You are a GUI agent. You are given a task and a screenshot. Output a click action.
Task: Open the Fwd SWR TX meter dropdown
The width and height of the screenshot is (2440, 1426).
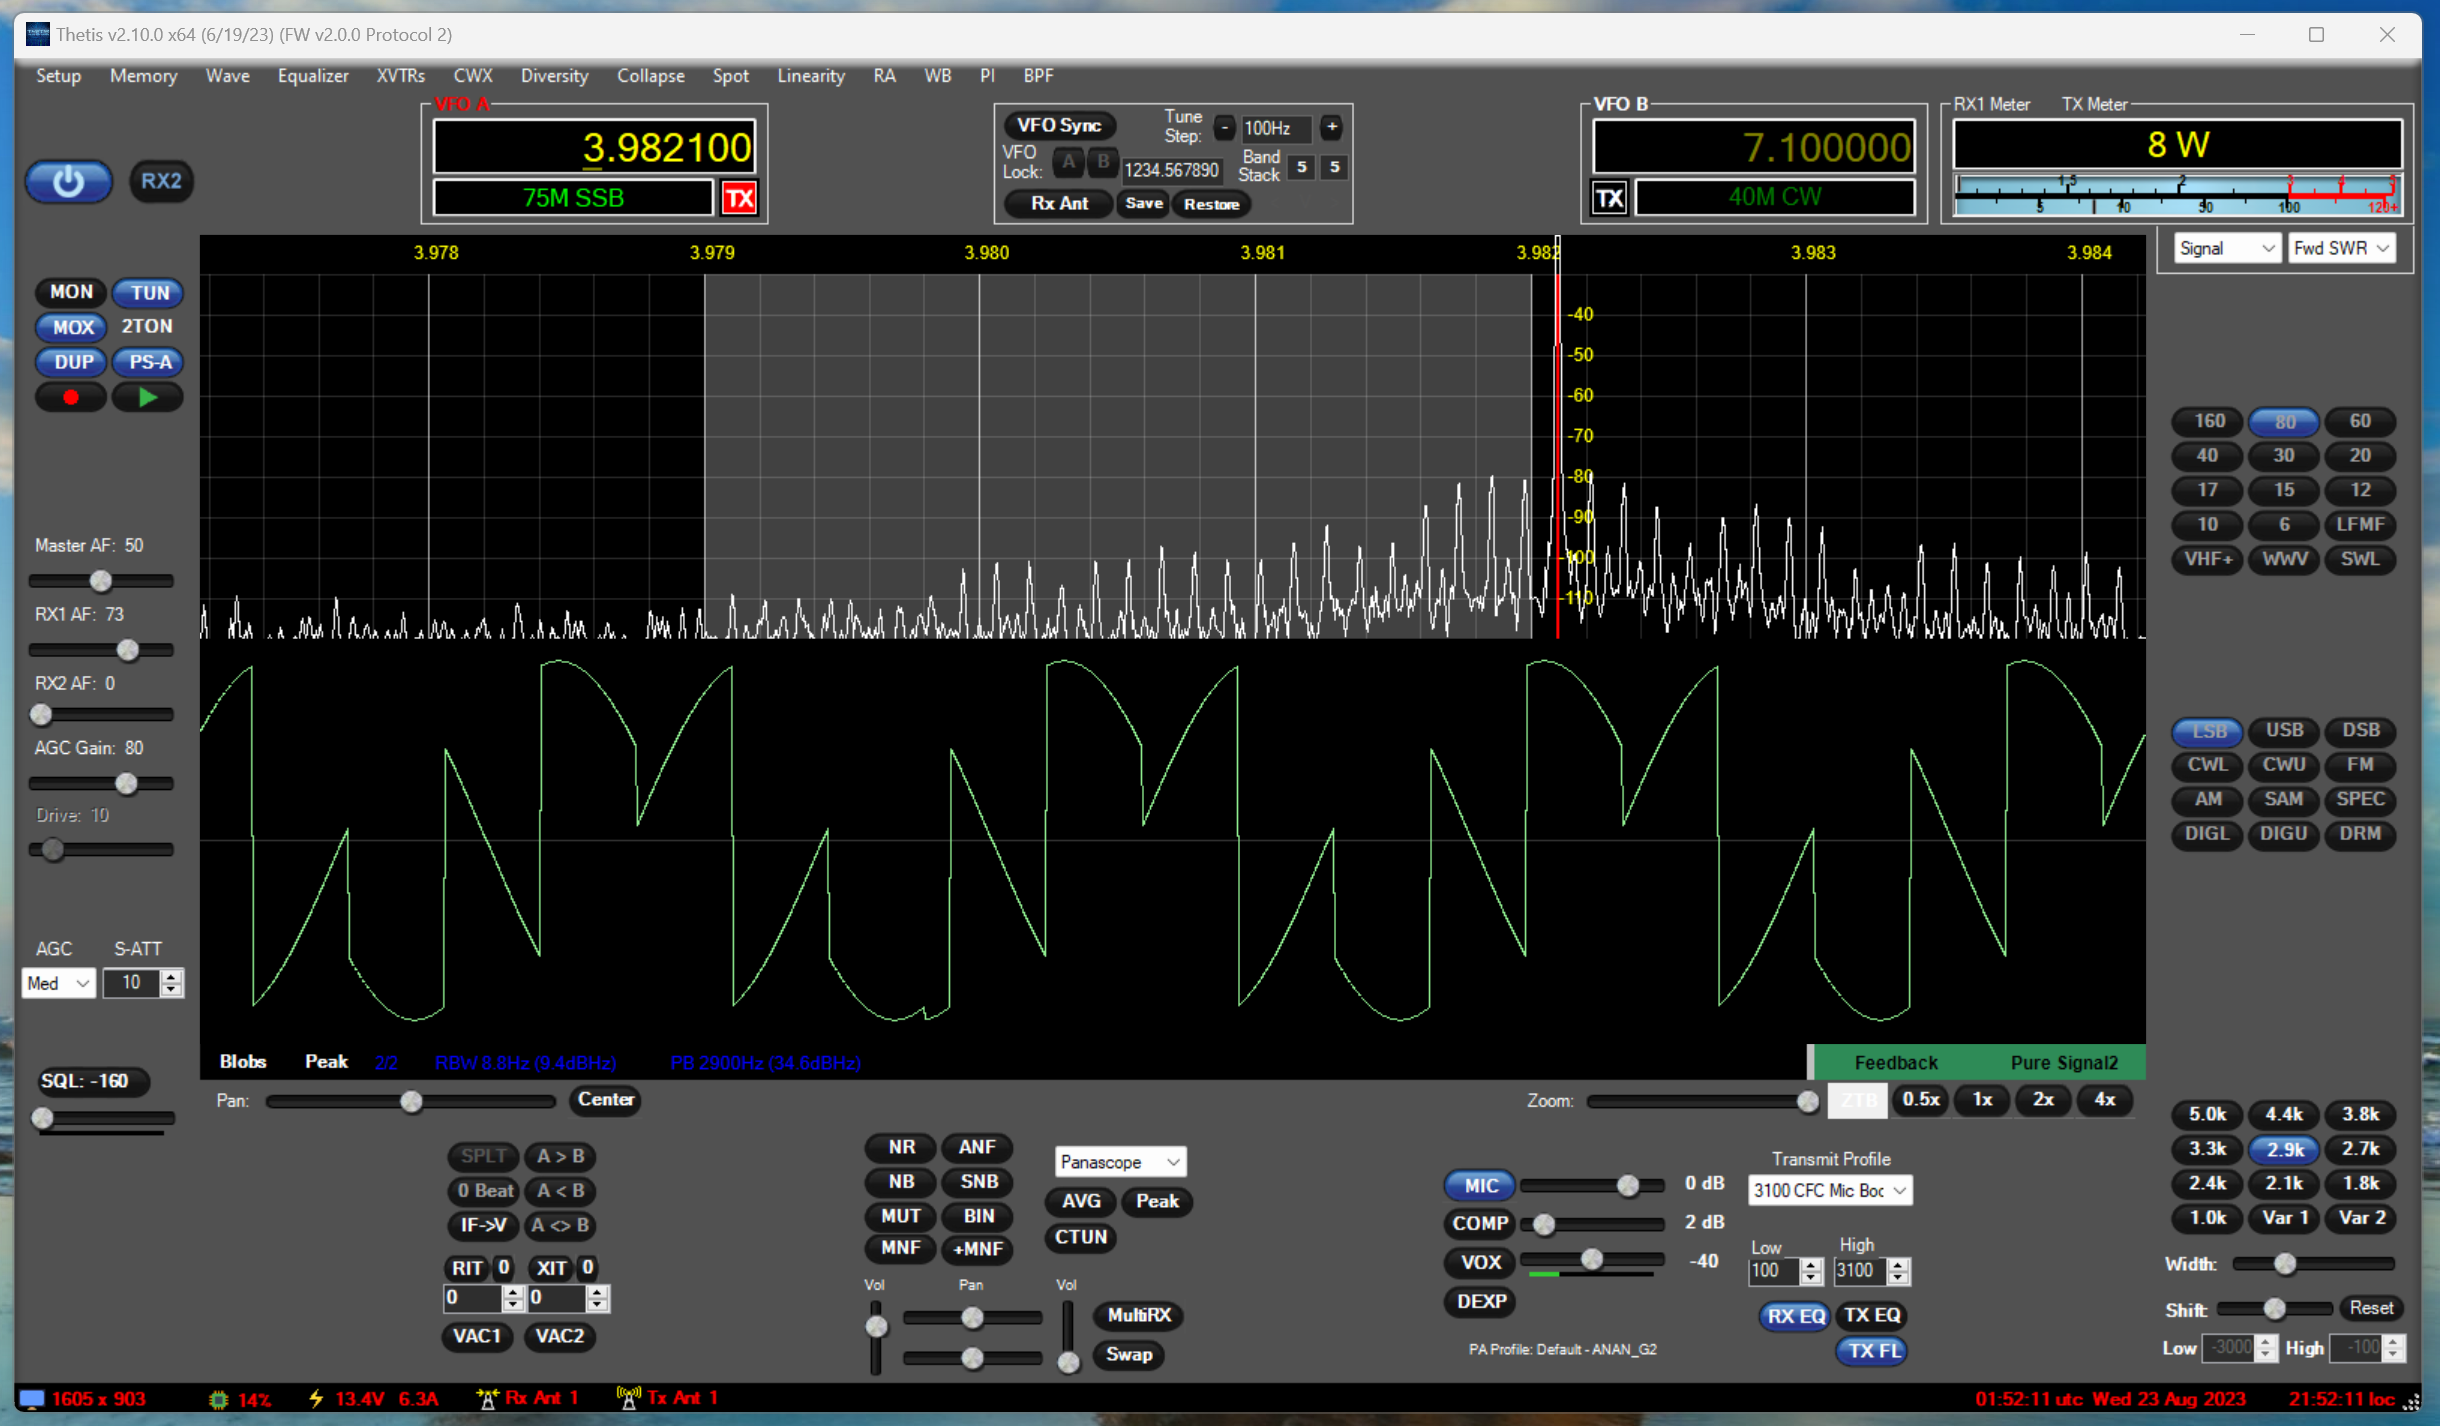pos(2341,248)
